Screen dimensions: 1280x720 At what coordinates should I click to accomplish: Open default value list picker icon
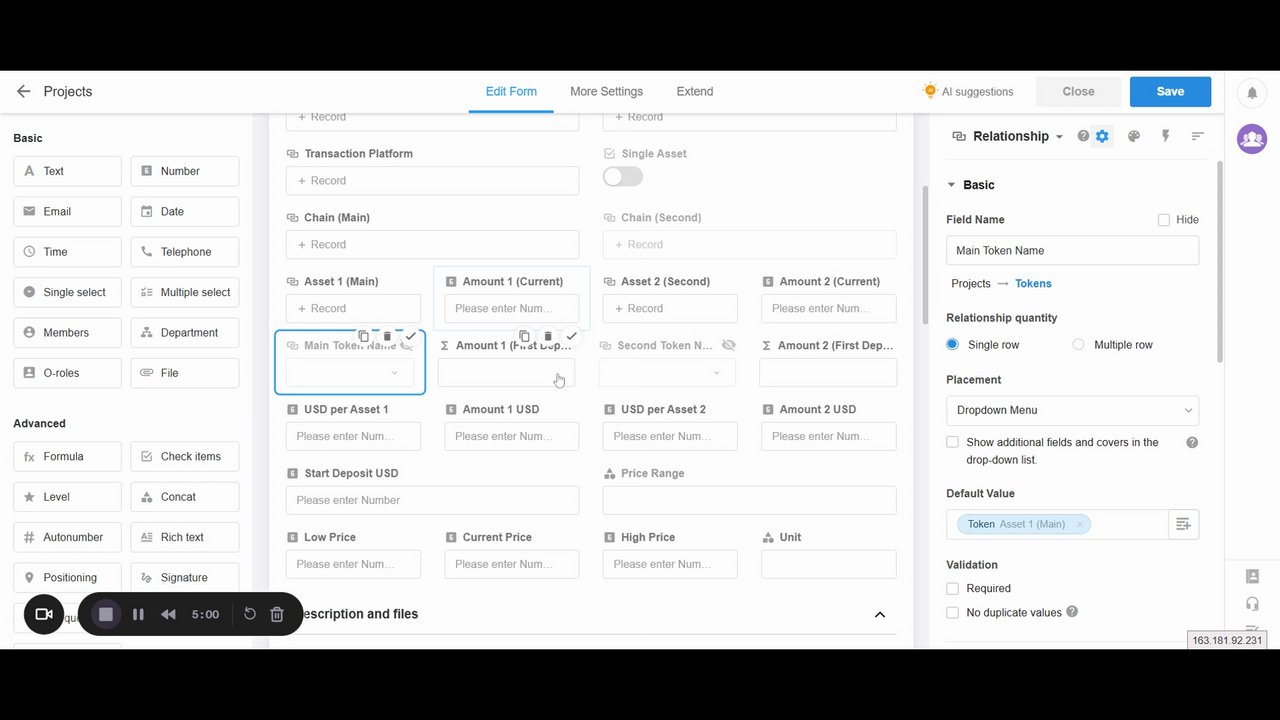[1183, 524]
